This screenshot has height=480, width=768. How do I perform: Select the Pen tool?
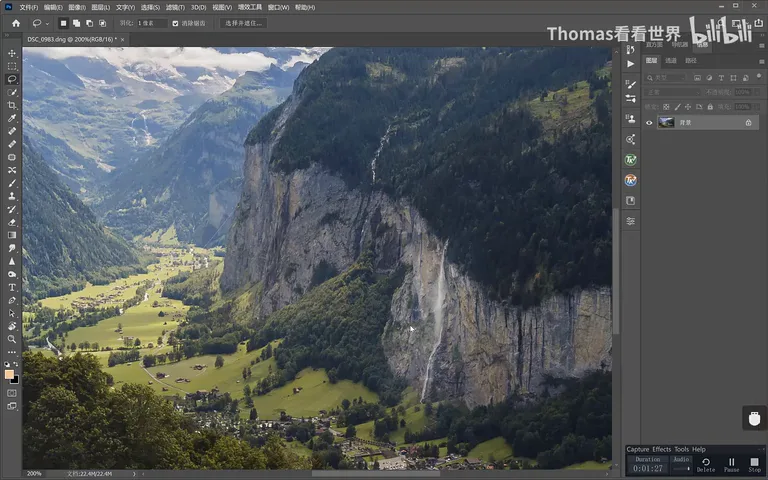(12, 300)
